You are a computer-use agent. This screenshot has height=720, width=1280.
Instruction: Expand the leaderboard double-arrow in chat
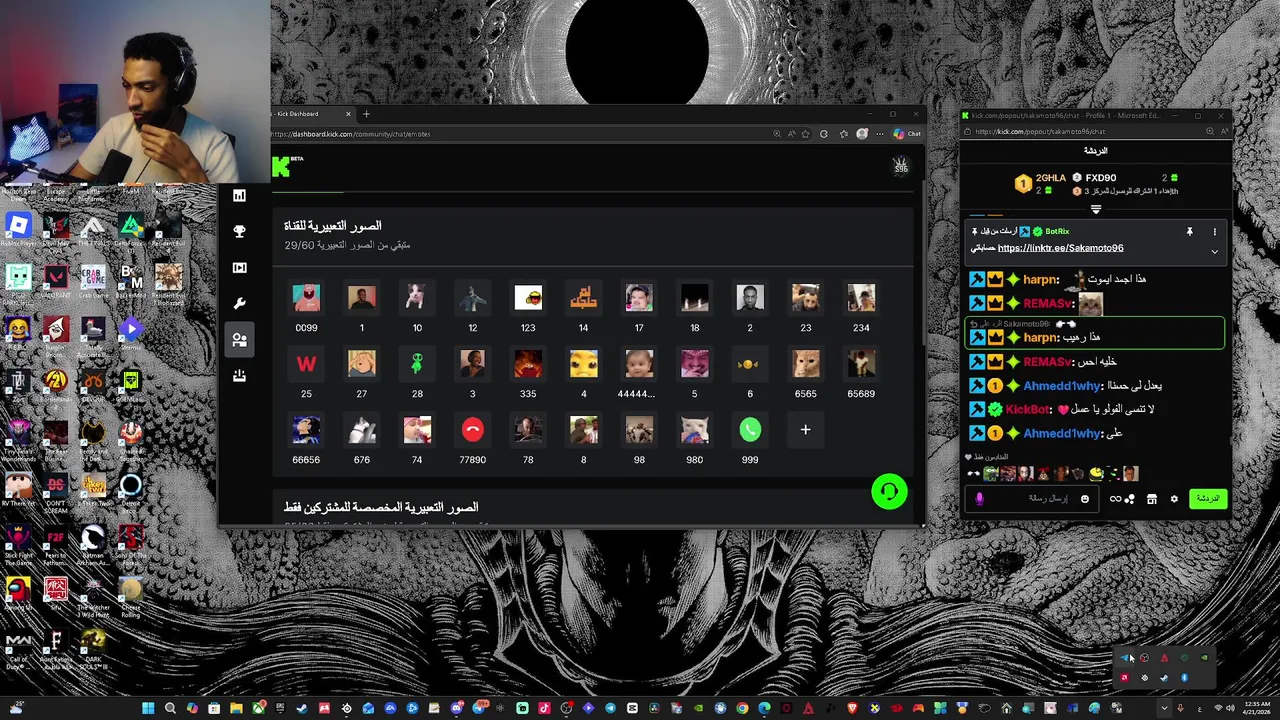(x=1096, y=209)
